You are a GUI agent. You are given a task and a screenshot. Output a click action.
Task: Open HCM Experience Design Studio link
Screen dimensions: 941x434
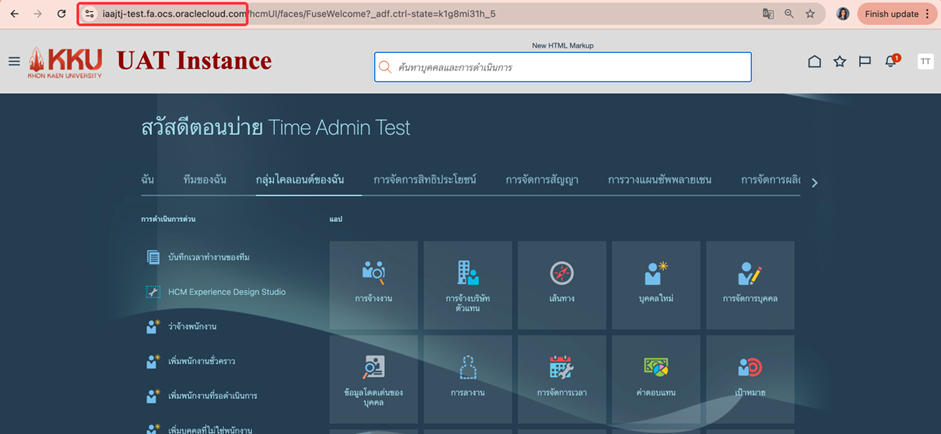tap(227, 292)
